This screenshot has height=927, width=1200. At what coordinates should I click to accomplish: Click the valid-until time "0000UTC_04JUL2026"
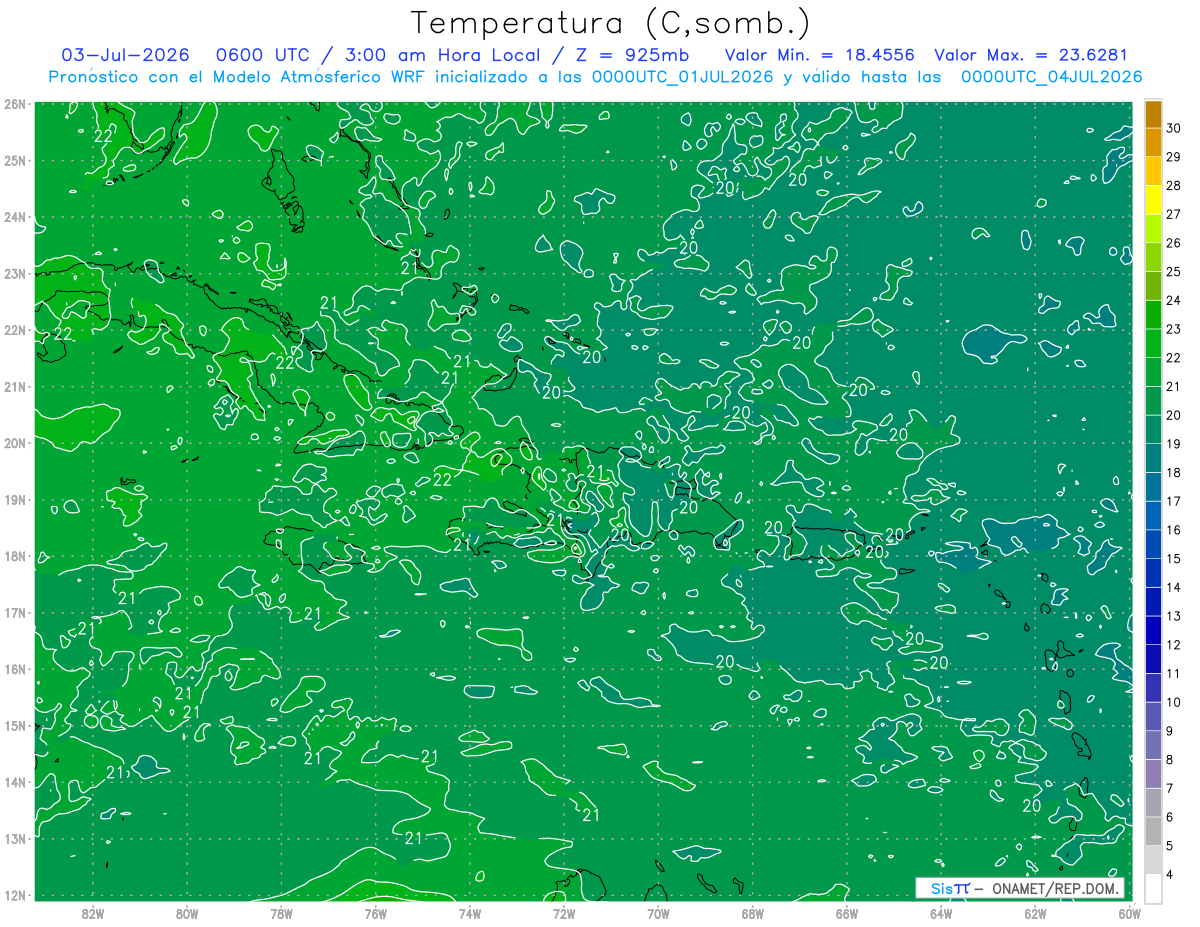(x=1051, y=76)
